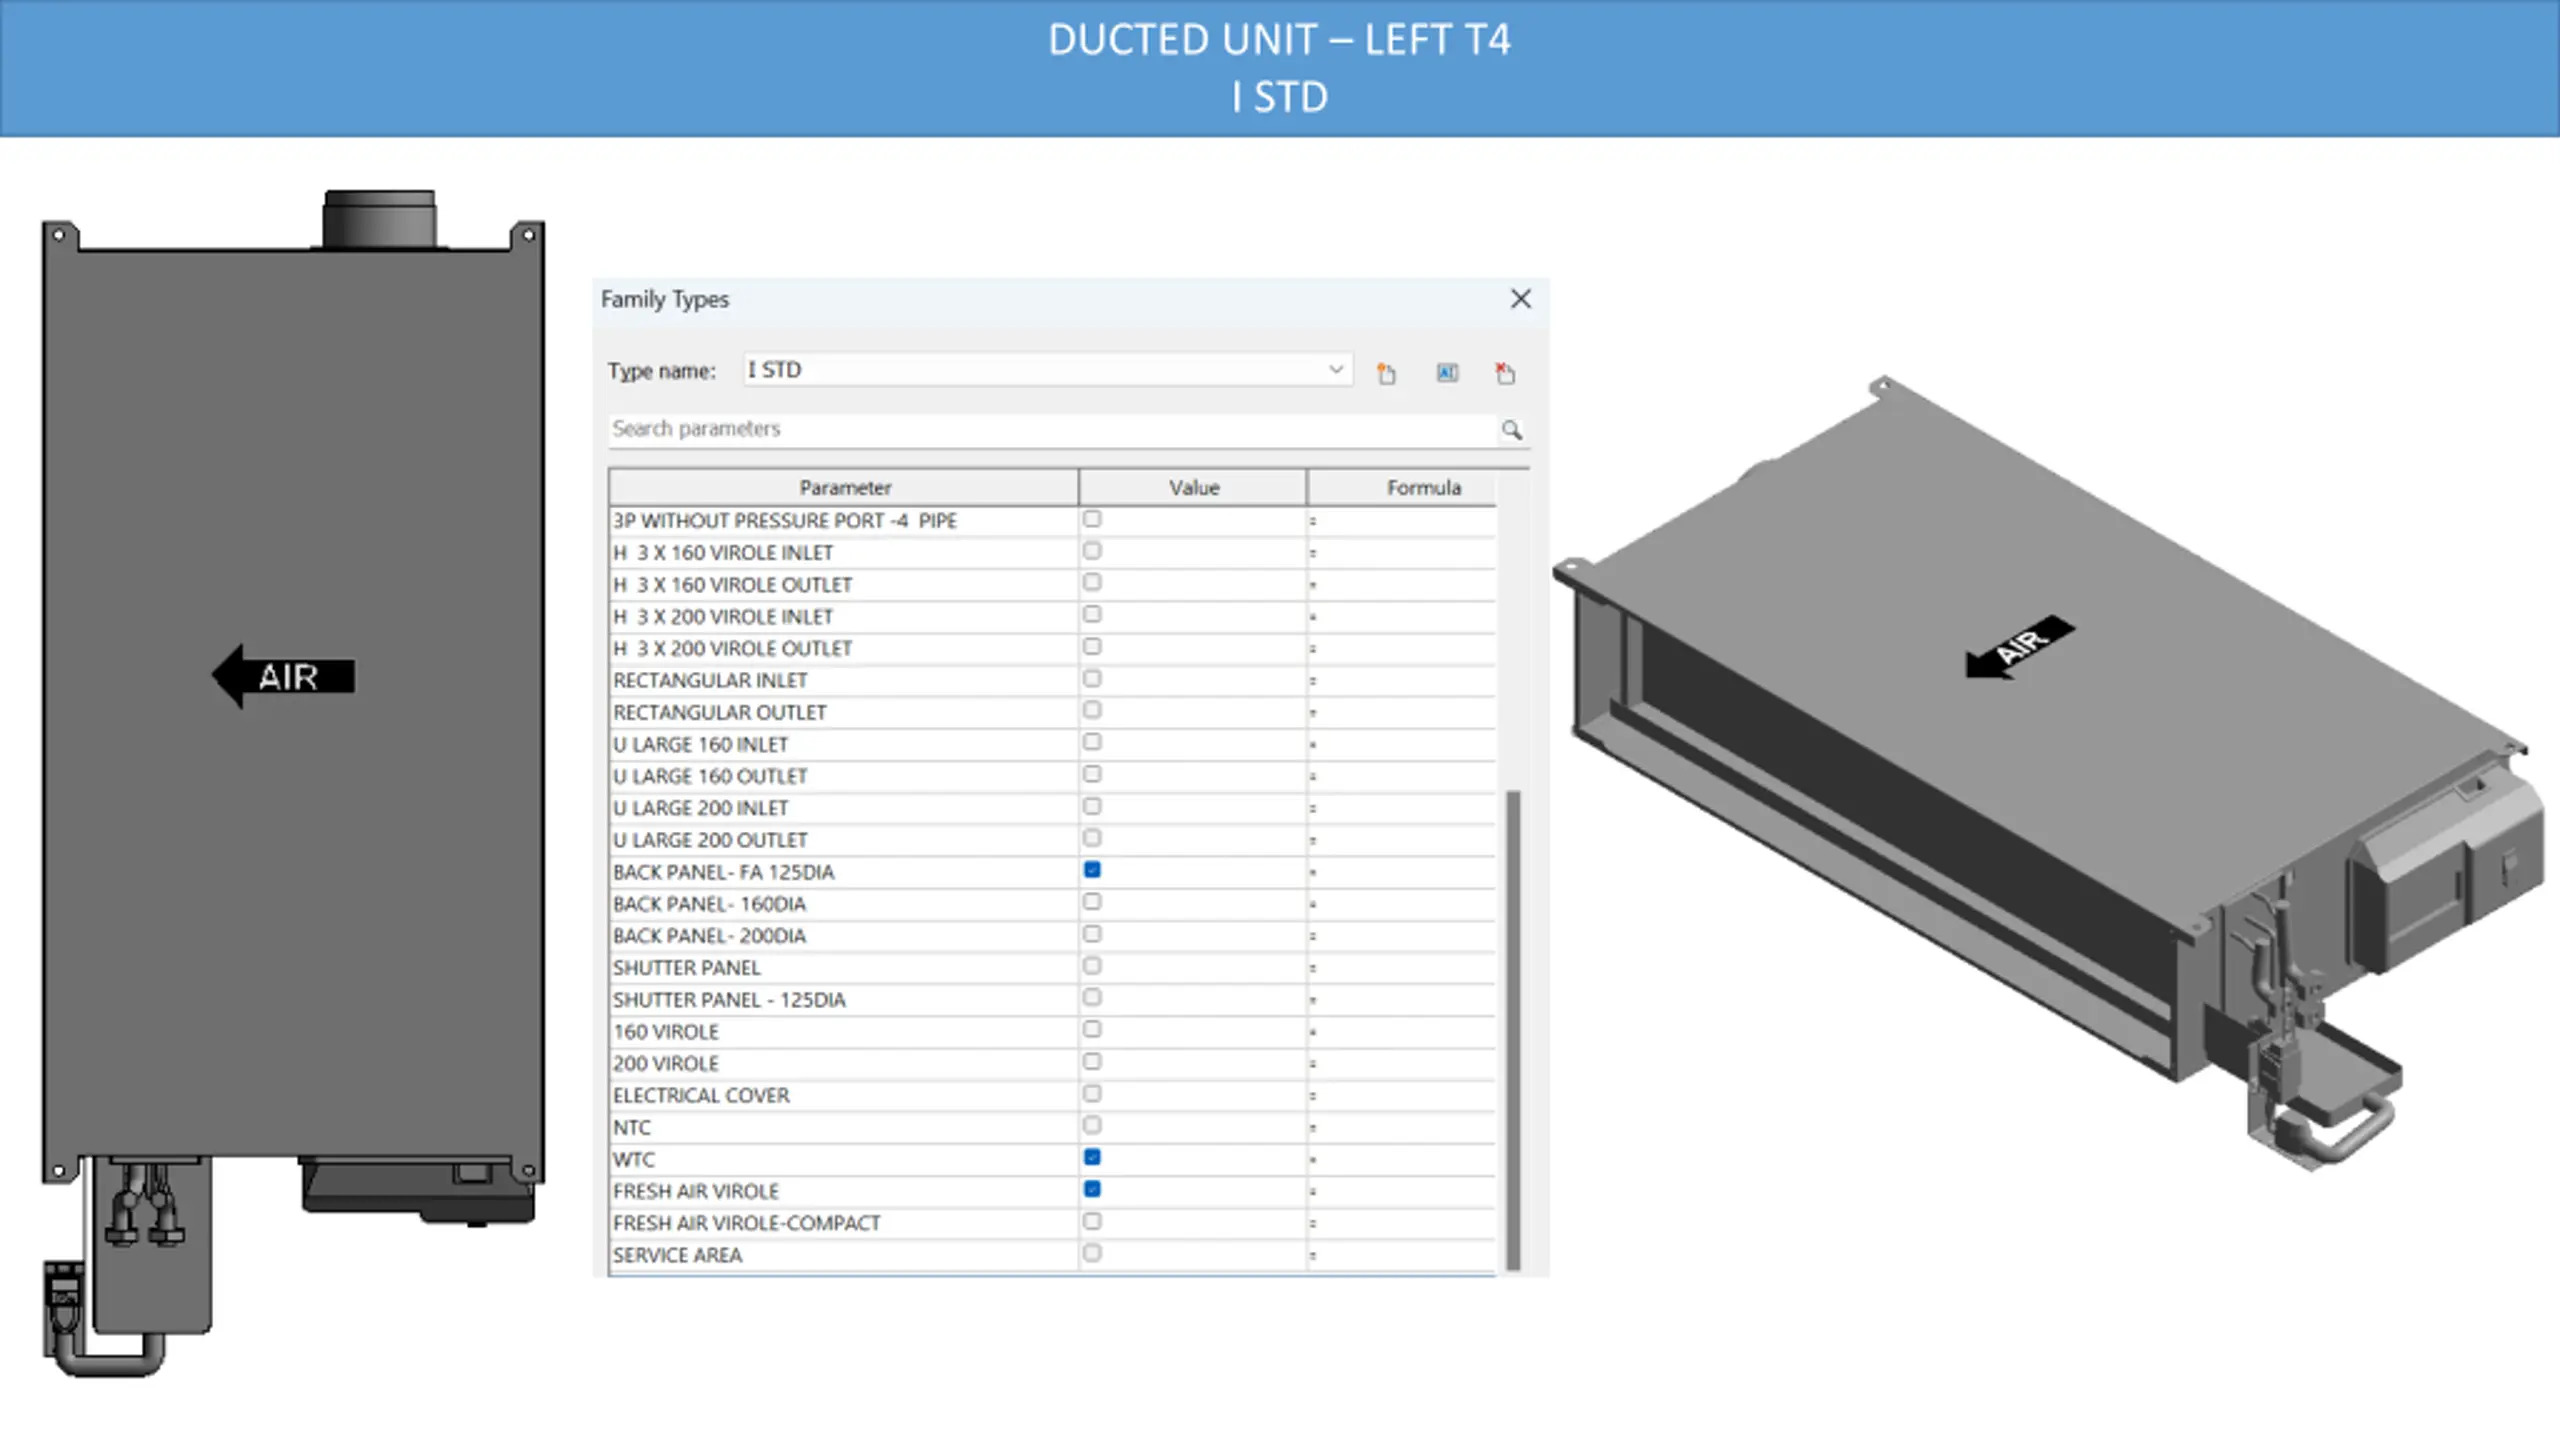Close the Family Types dialog
The height and width of the screenshot is (1440, 2560).
point(1520,299)
